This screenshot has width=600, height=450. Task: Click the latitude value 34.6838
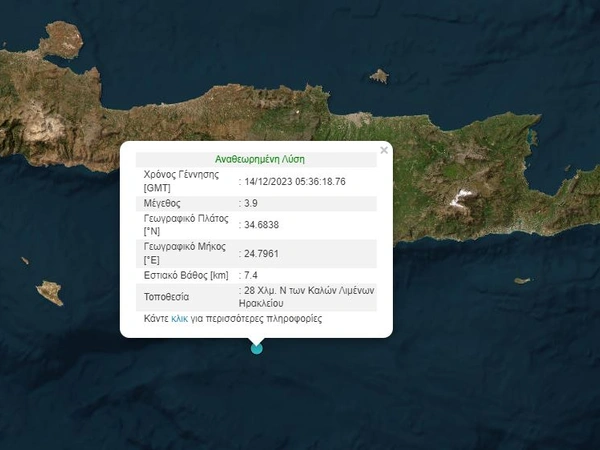(262, 225)
